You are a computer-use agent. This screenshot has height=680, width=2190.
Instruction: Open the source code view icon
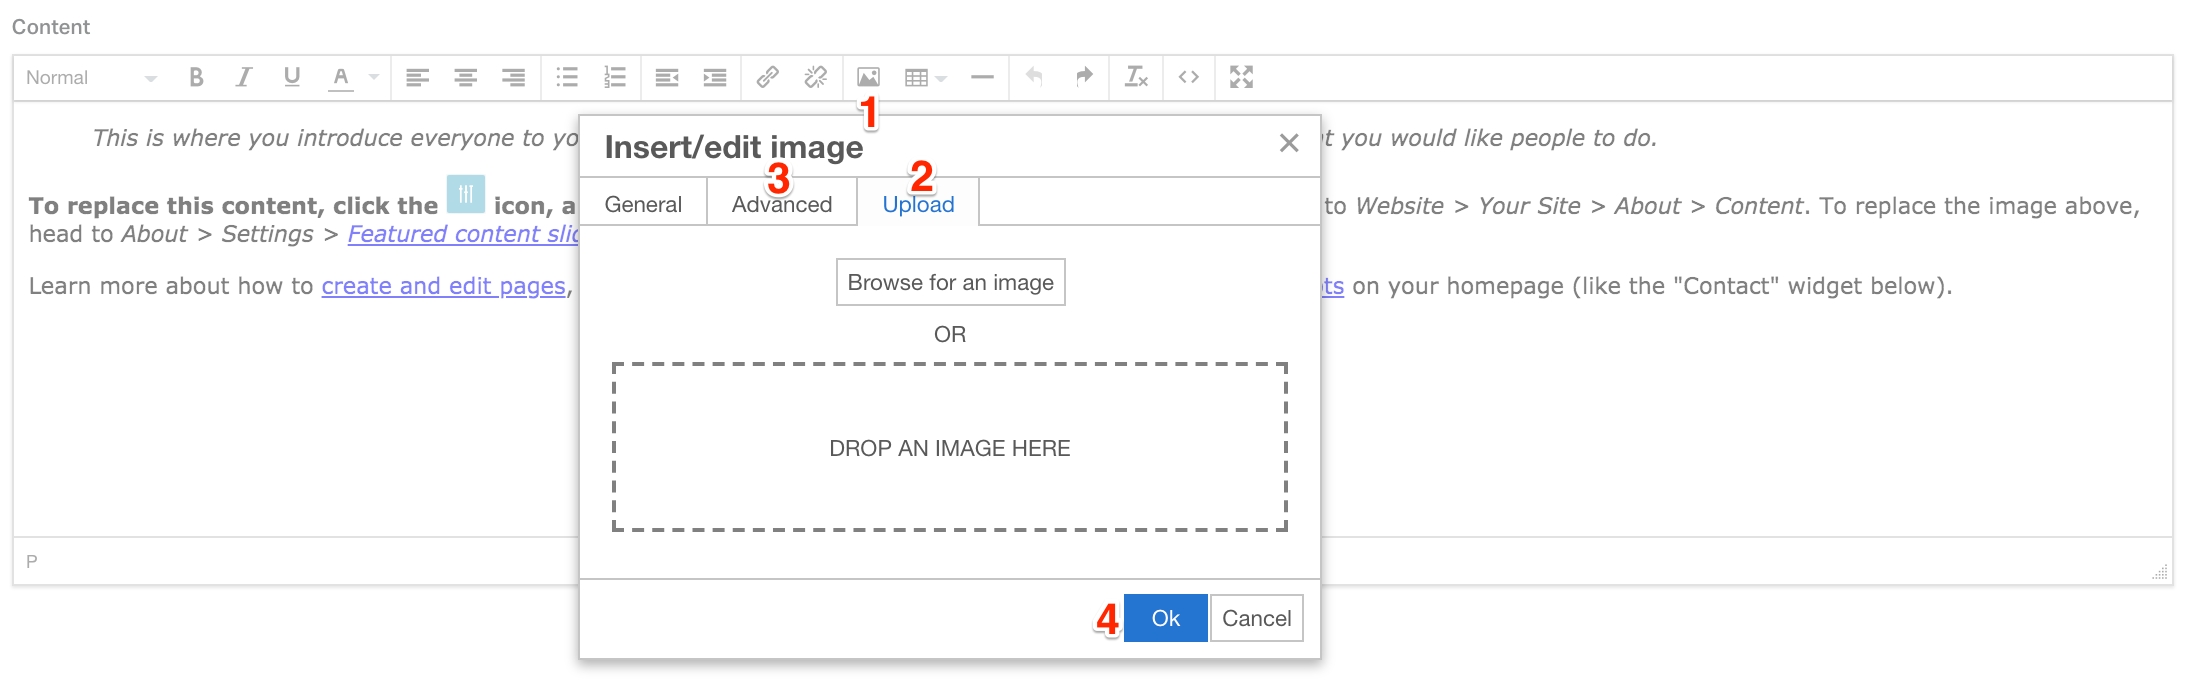pos(1188,77)
